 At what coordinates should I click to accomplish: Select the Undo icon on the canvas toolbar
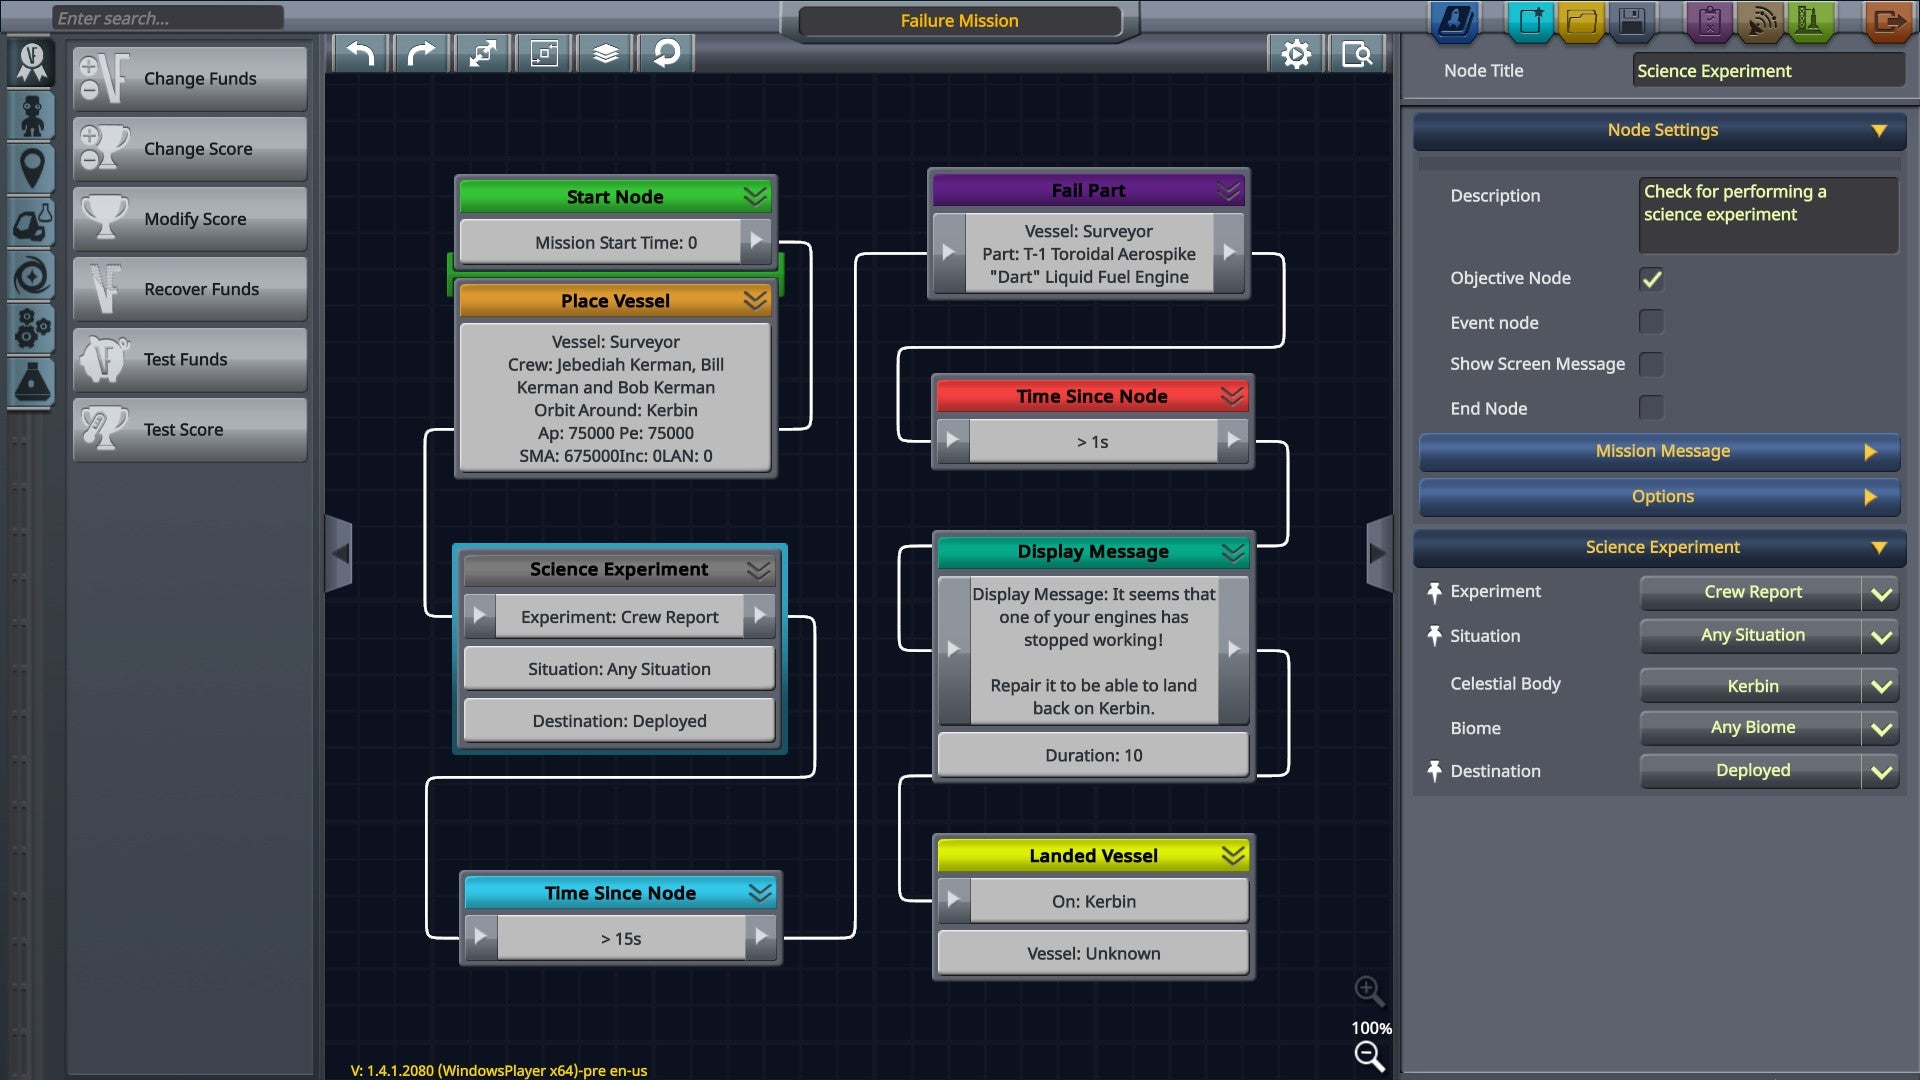360,53
